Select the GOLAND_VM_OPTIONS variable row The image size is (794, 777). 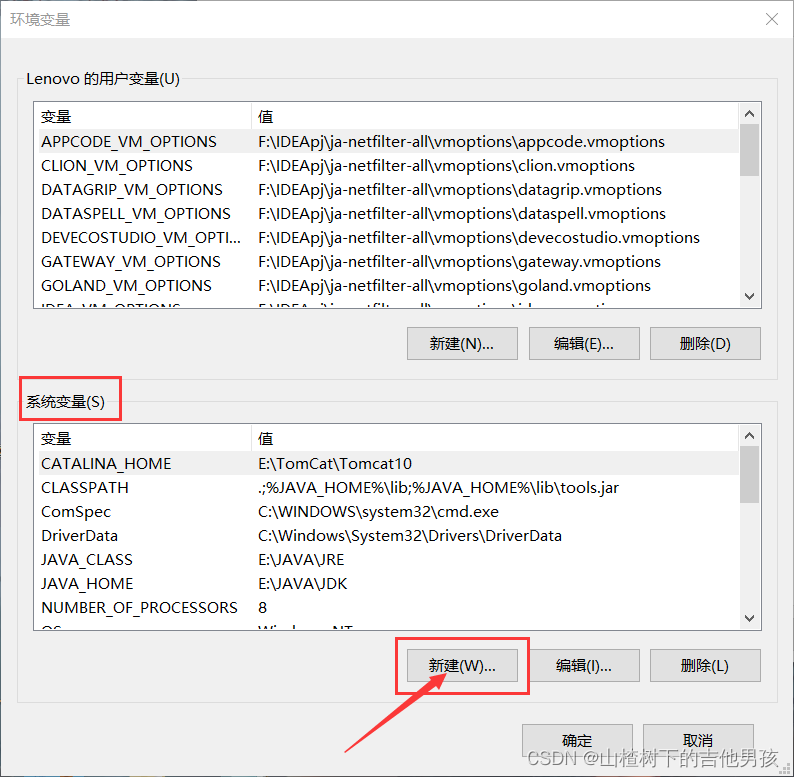388,285
